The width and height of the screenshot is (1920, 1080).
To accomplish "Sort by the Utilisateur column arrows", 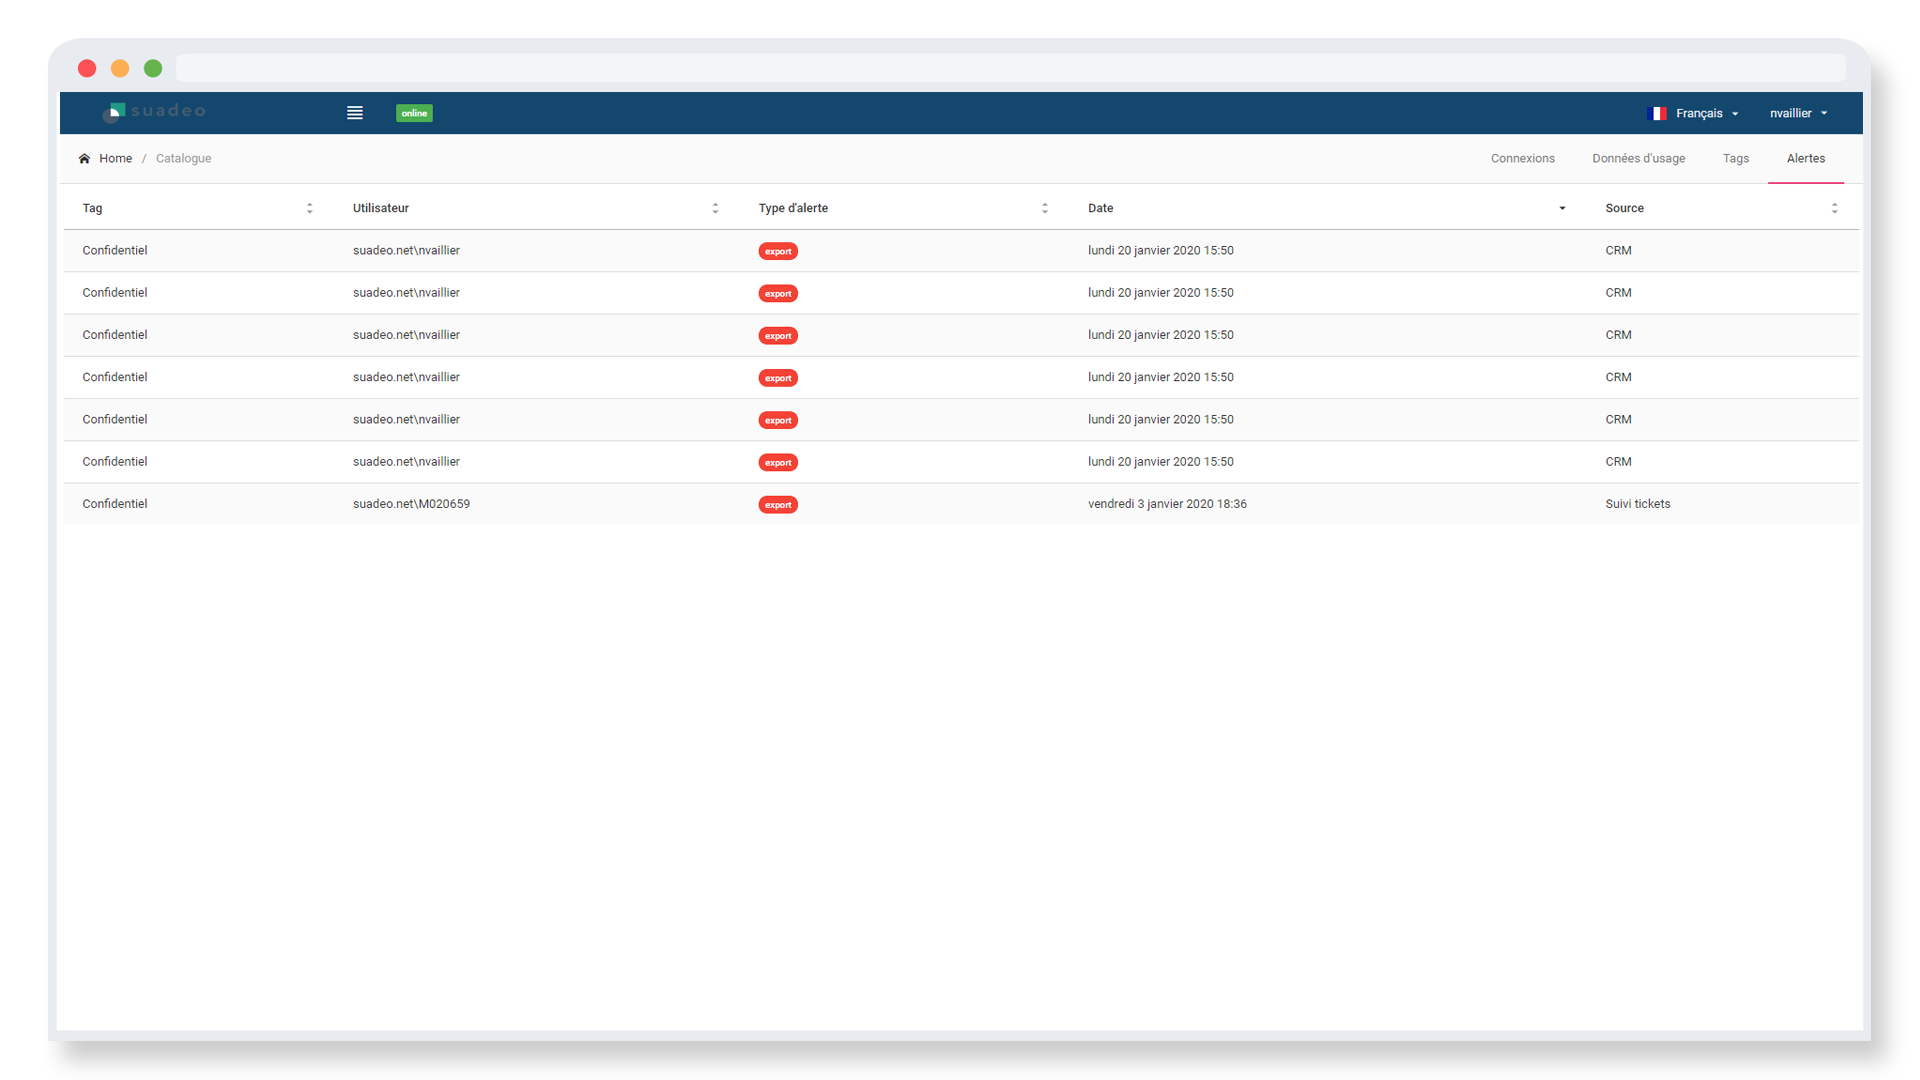I will 715,208.
